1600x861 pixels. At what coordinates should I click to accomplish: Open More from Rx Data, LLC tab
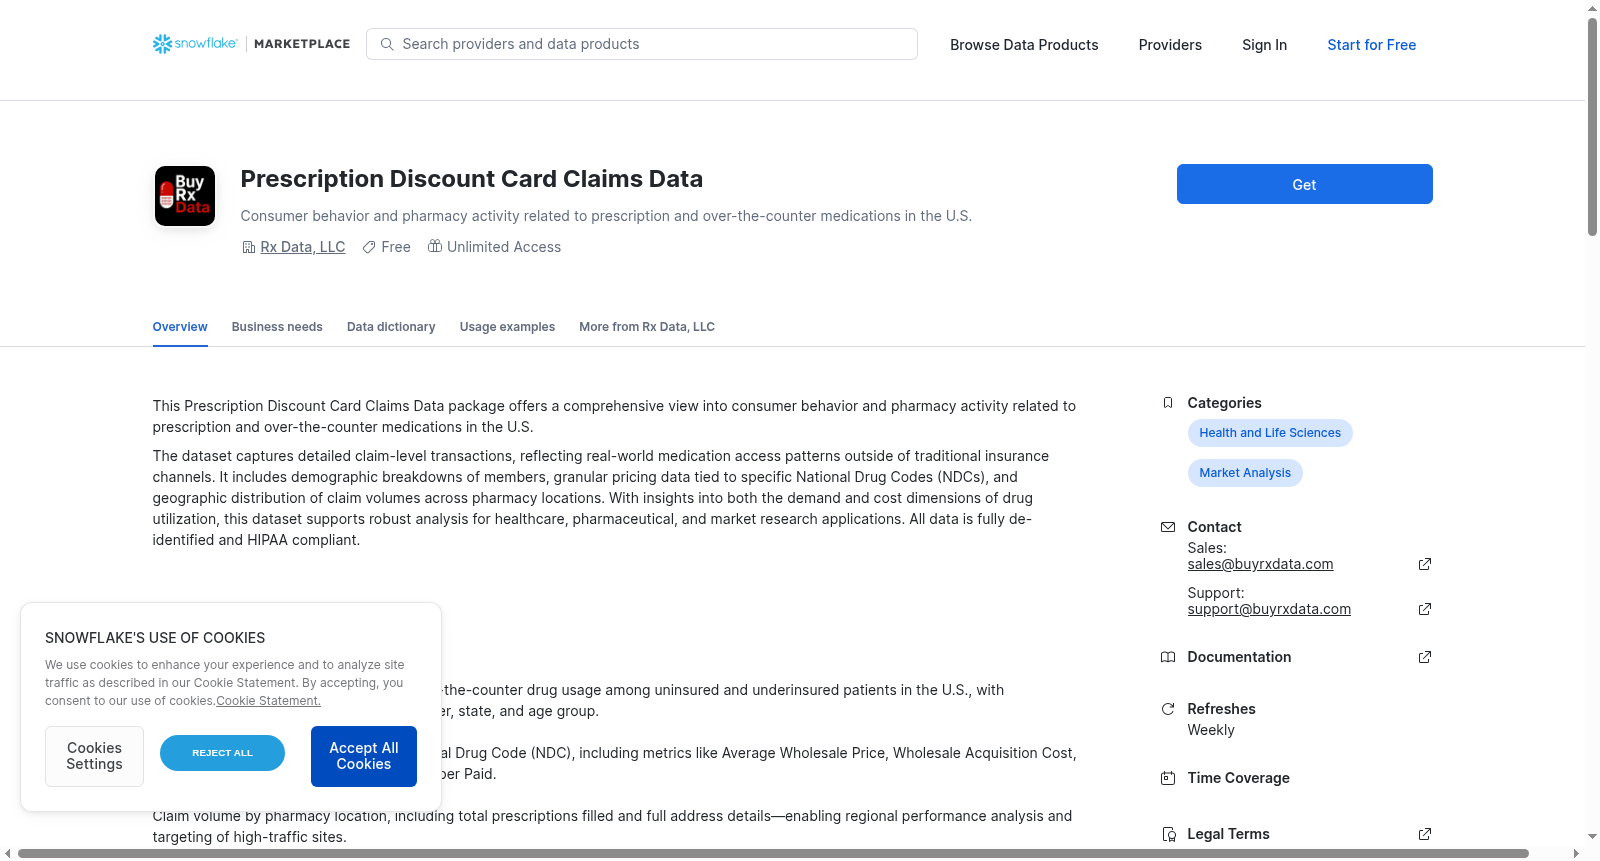(x=647, y=327)
